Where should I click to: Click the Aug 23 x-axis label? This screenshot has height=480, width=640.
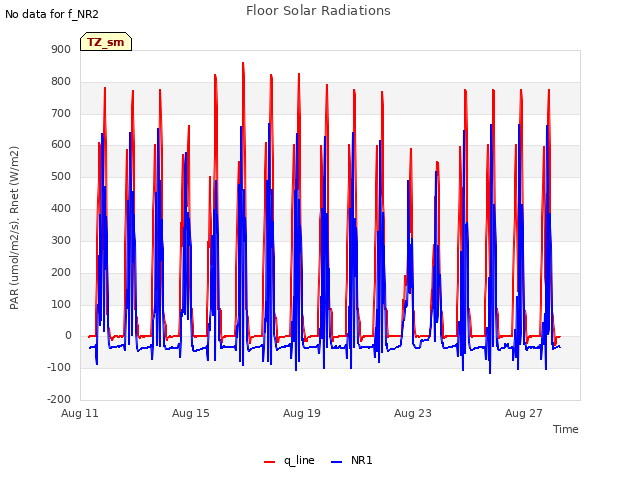point(413,413)
